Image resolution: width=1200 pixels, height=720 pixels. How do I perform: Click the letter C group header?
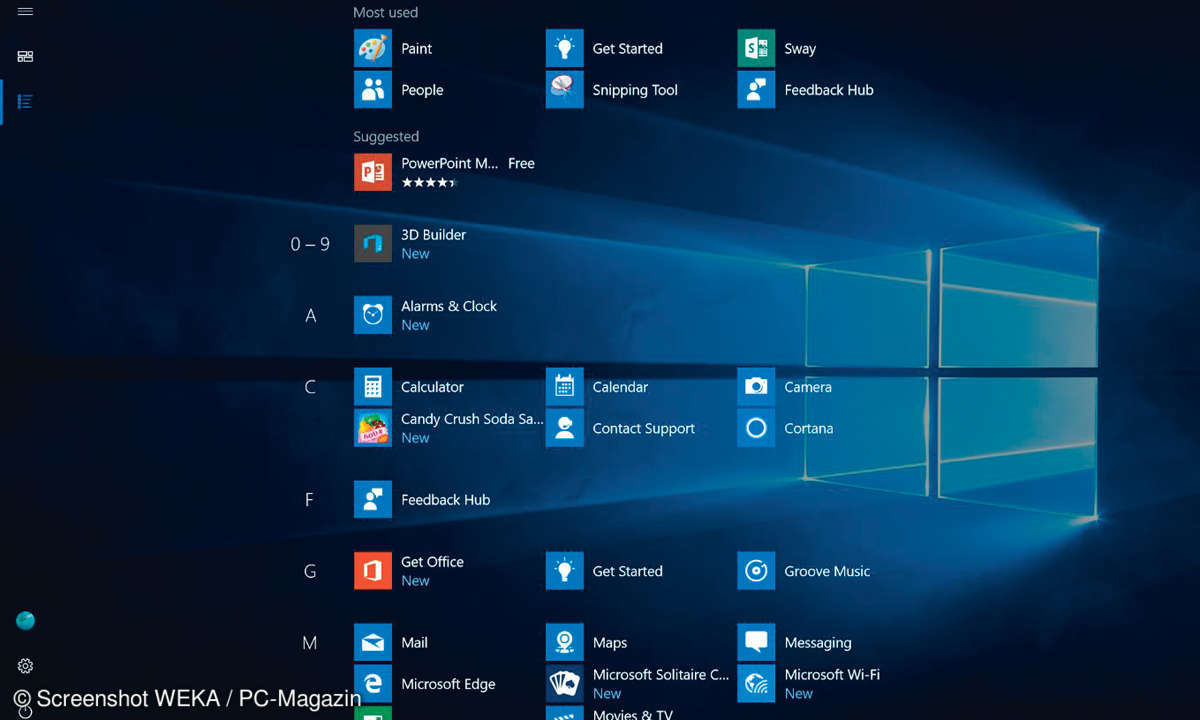[x=310, y=387]
